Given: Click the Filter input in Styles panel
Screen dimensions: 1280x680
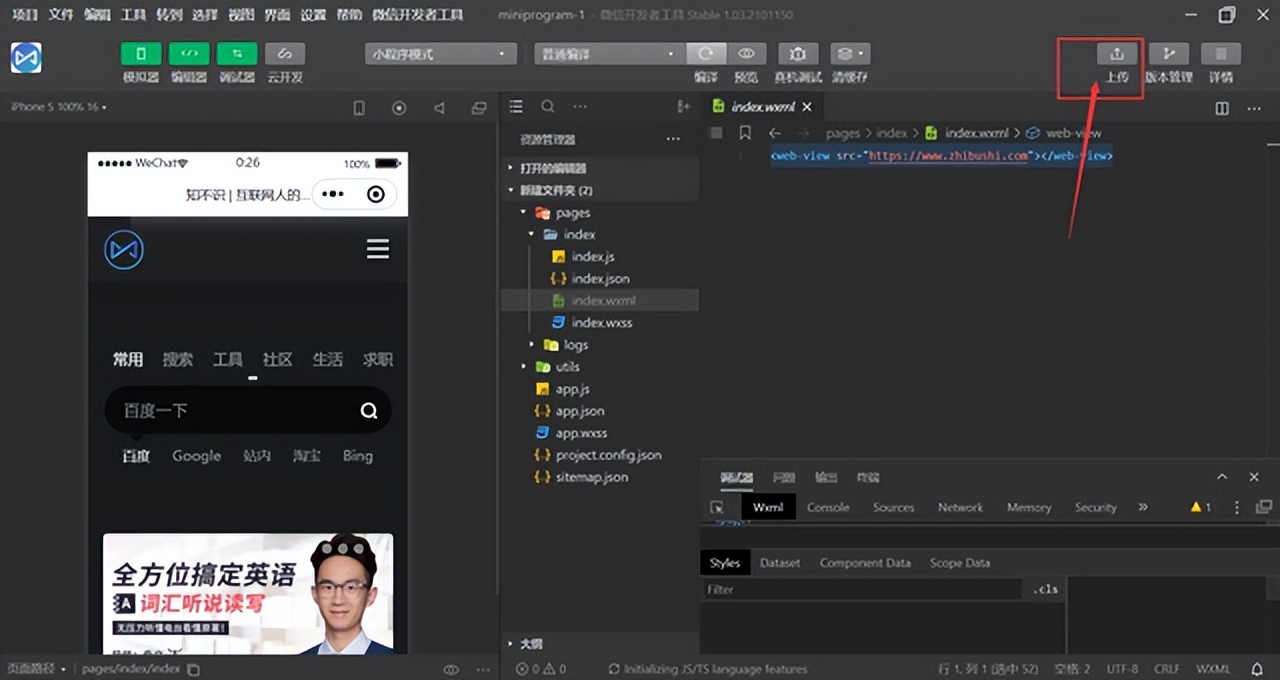Looking at the screenshot, I should [x=860, y=589].
